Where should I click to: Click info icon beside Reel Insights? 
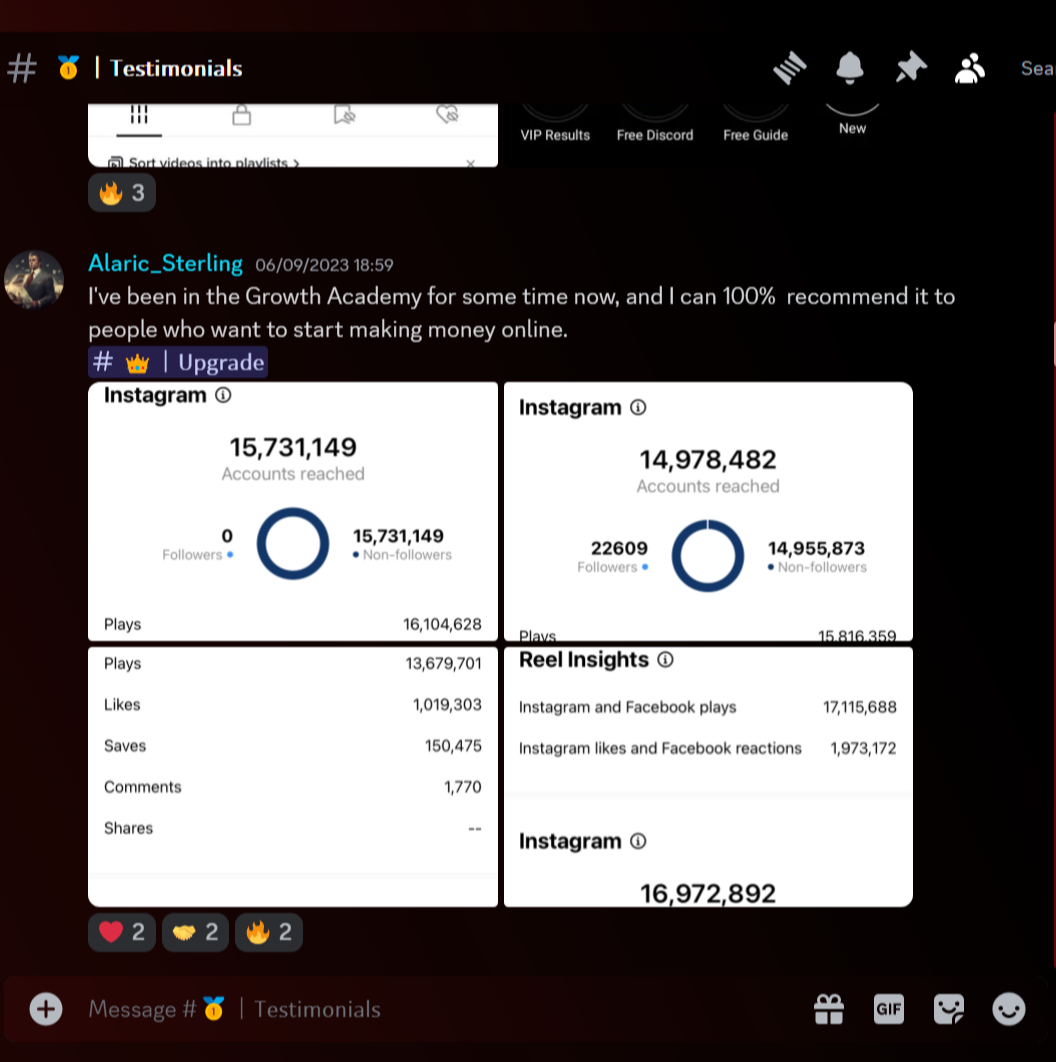coord(665,660)
